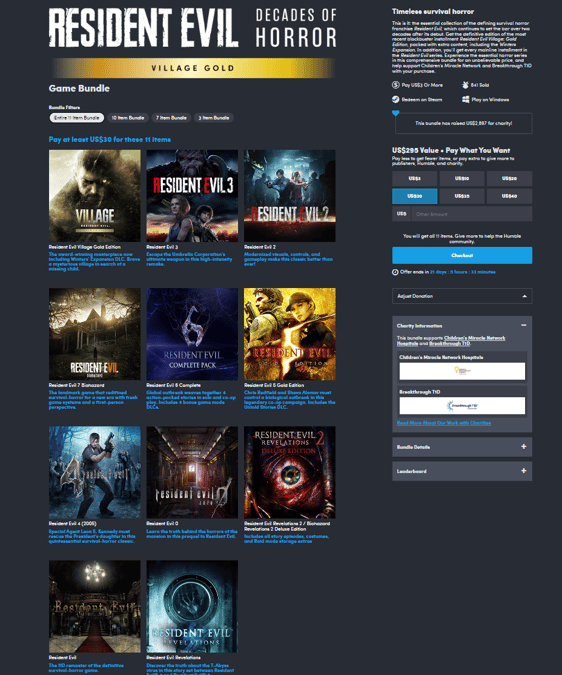Open Read More About Our Work with Charities
The image size is (562, 675).
[x=444, y=423]
